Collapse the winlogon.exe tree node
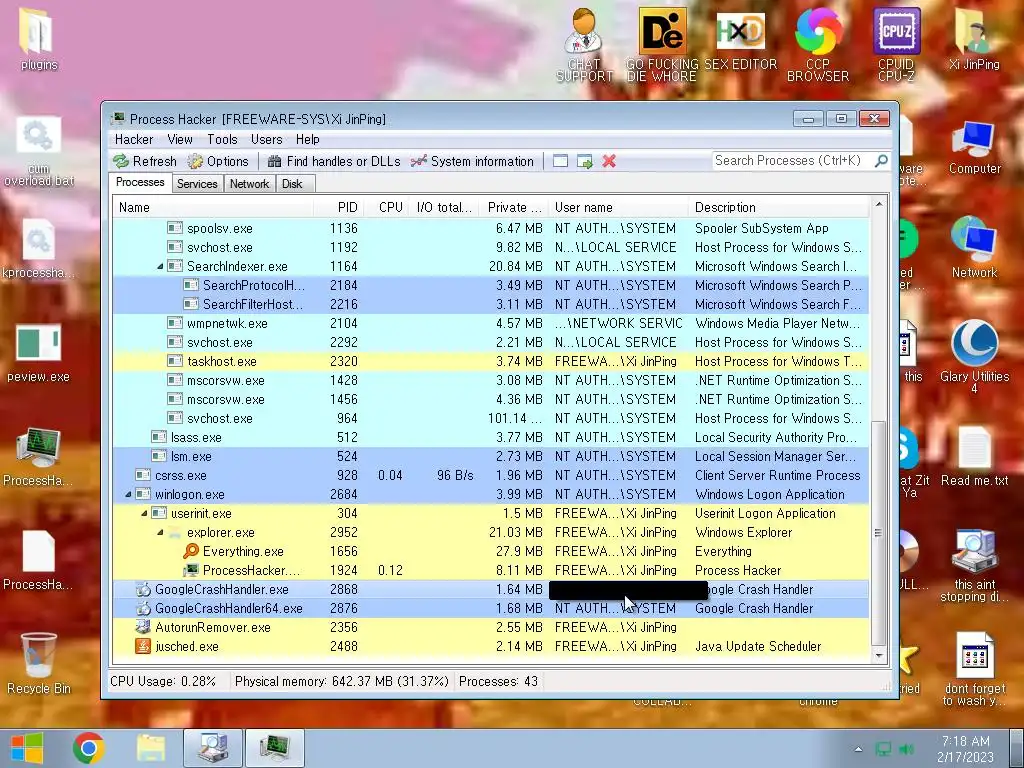This screenshot has width=1024, height=768. pyautogui.click(x=128, y=494)
